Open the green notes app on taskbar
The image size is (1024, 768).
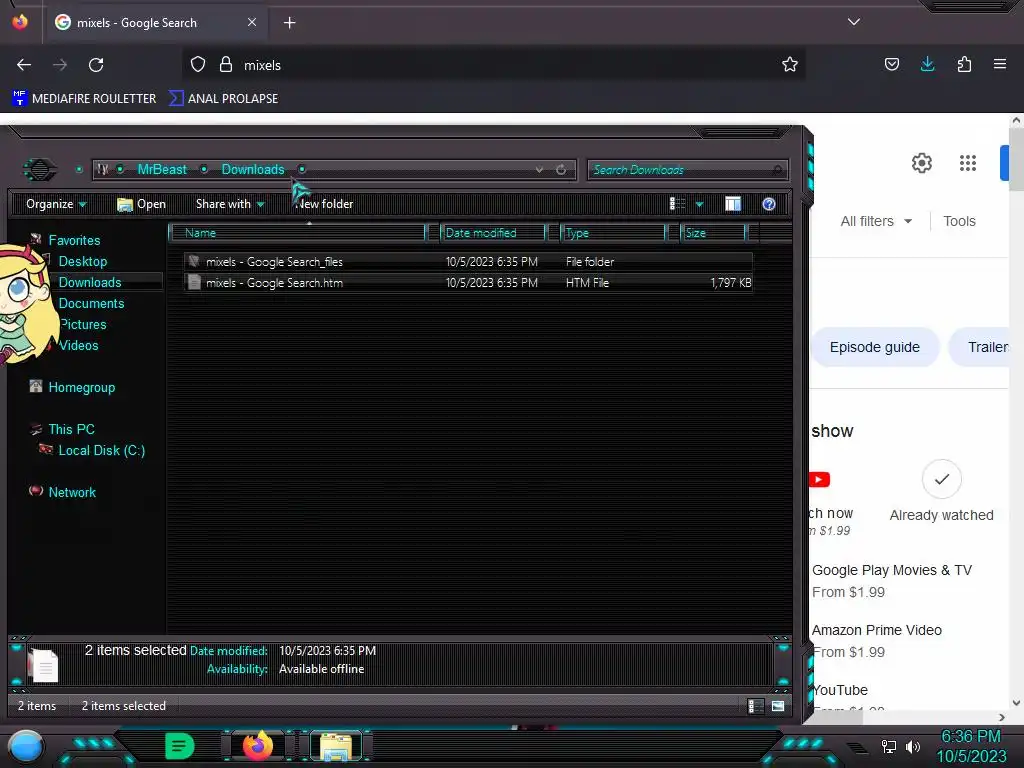pyautogui.click(x=180, y=746)
